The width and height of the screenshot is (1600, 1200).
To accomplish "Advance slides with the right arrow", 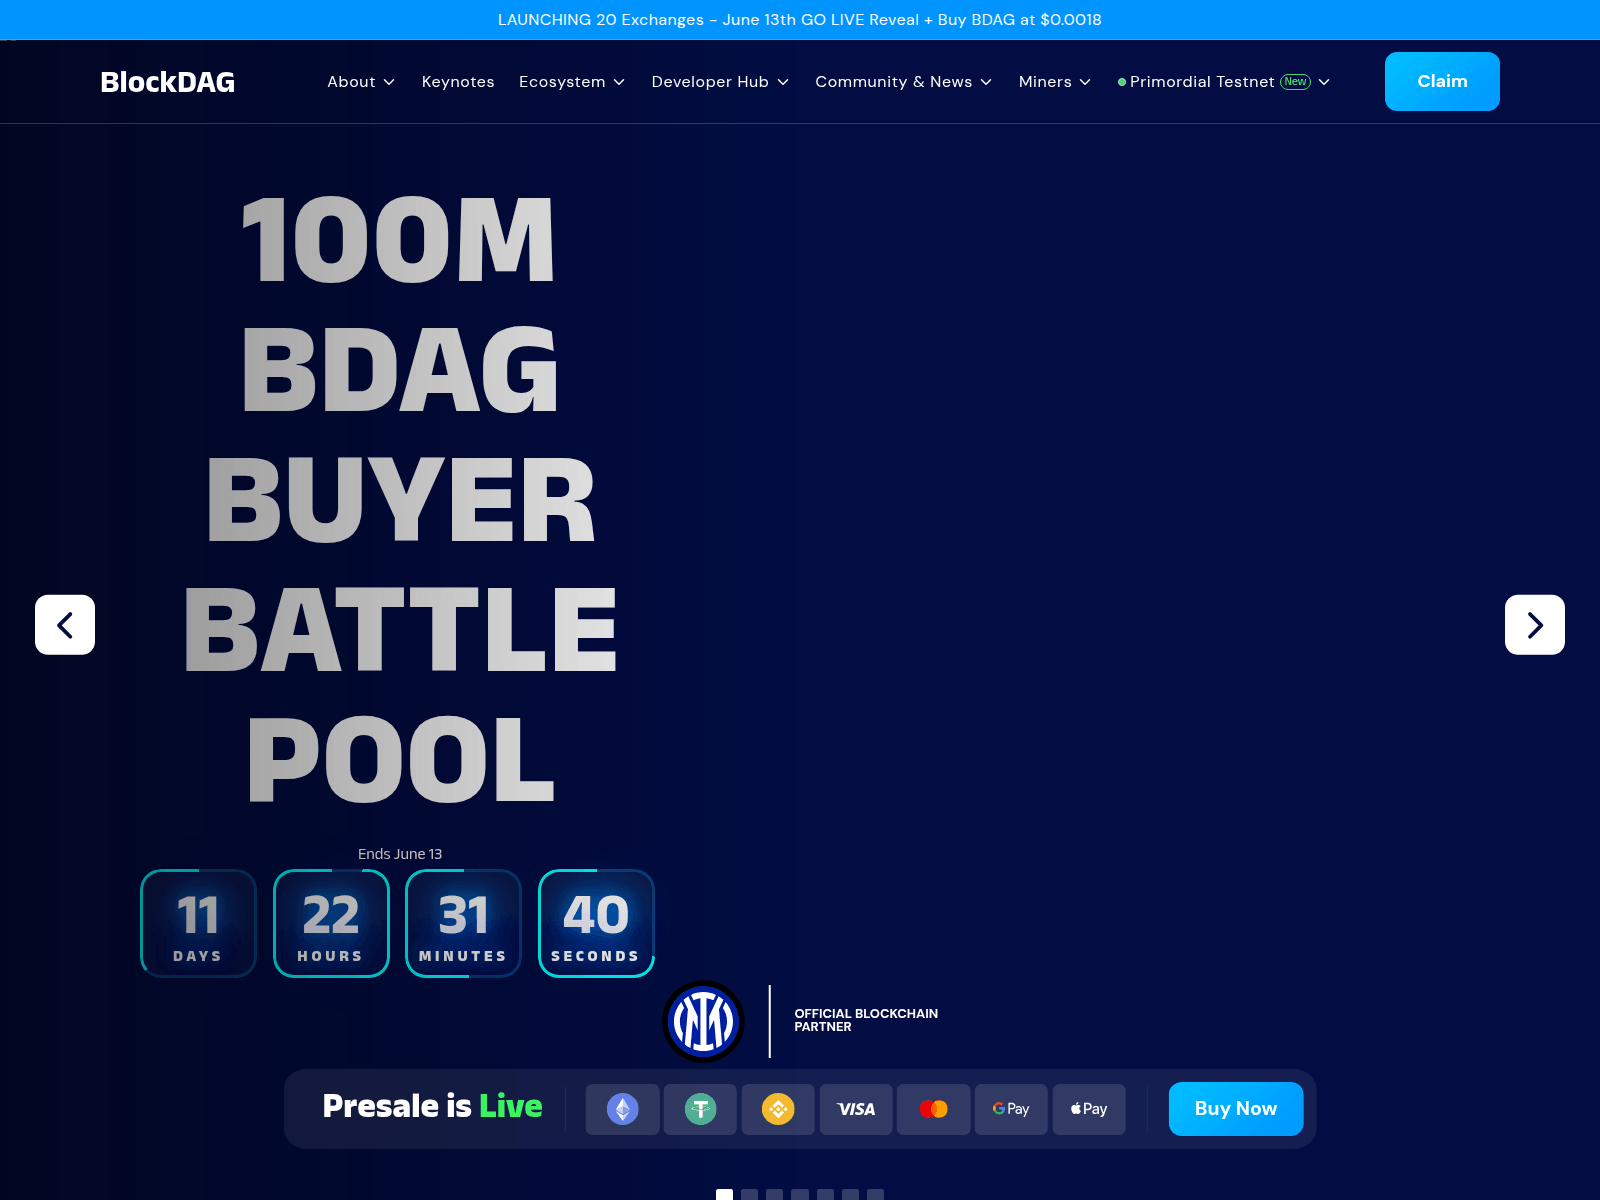I will pyautogui.click(x=1535, y=624).
